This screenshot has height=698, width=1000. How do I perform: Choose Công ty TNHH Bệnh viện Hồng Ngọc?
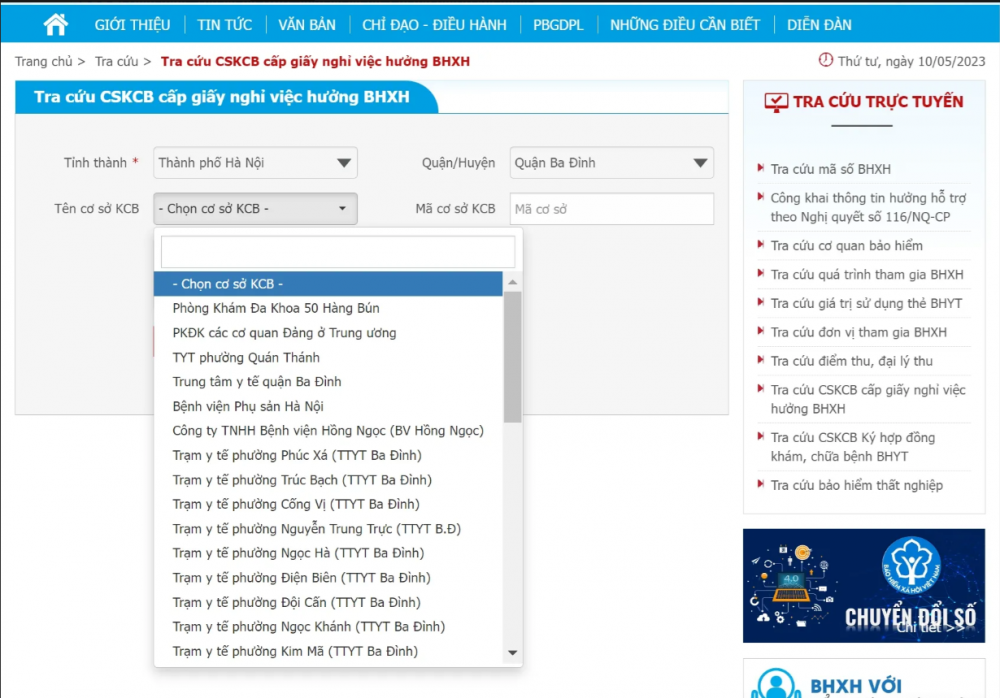point(328,431)
